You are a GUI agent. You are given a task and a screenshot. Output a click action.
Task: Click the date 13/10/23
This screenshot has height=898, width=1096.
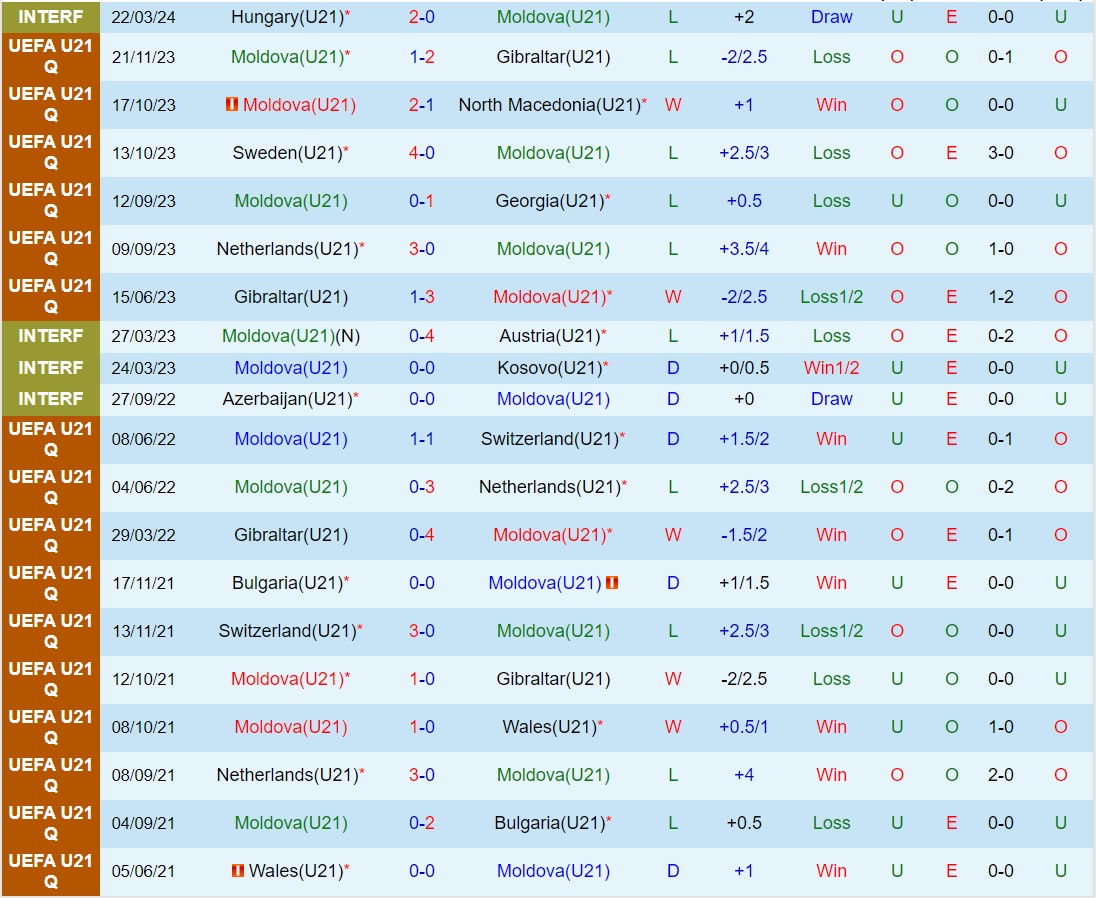[143, 153]
